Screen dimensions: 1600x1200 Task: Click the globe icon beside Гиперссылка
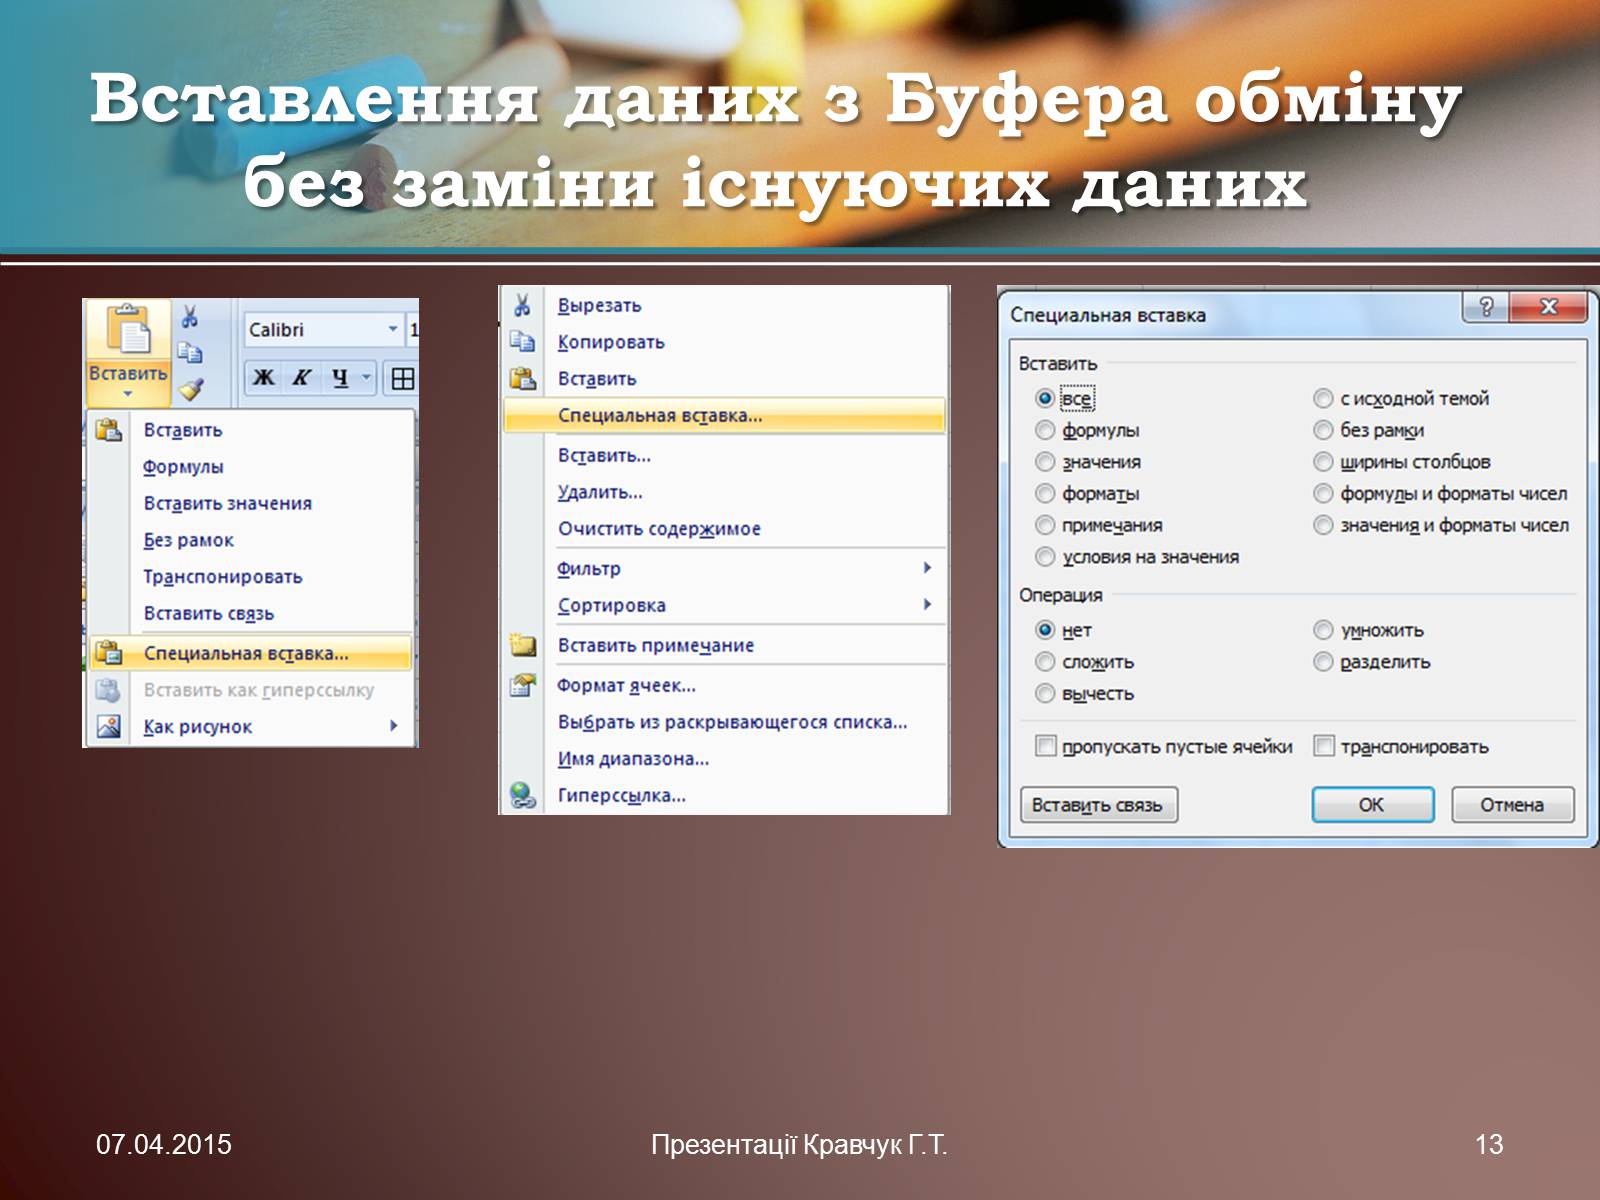coord(522,795)
